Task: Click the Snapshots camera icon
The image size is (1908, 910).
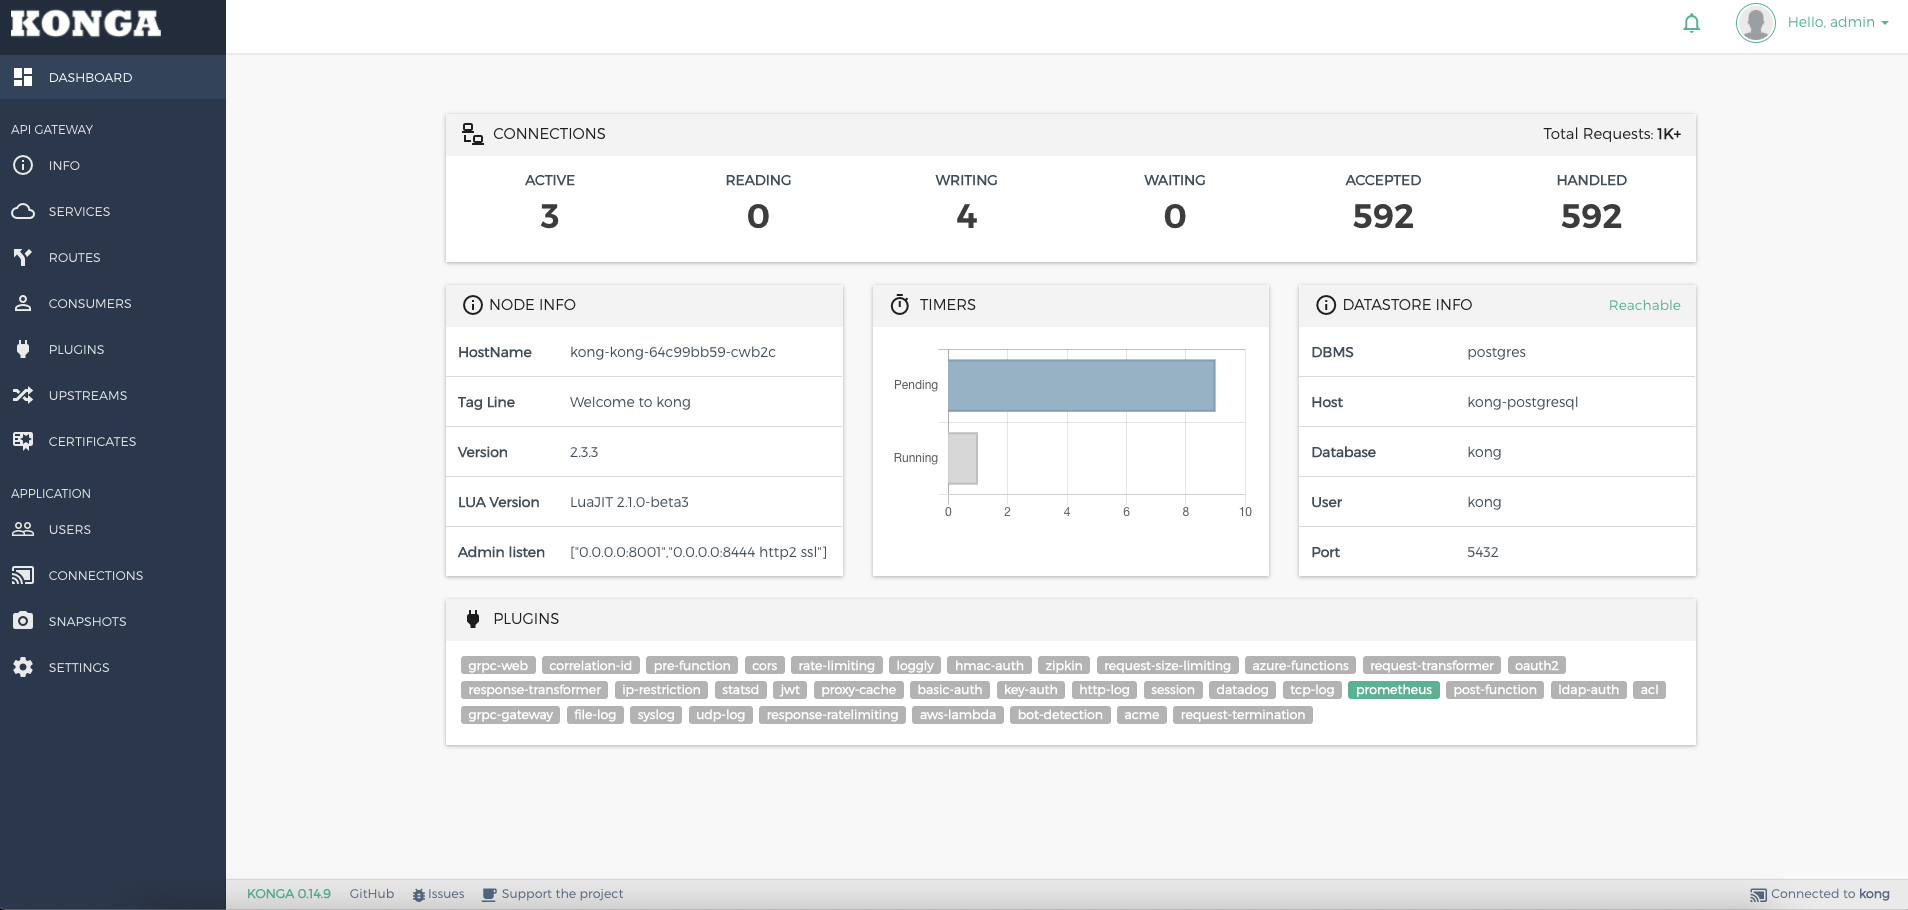Action: tap(23, 621)
